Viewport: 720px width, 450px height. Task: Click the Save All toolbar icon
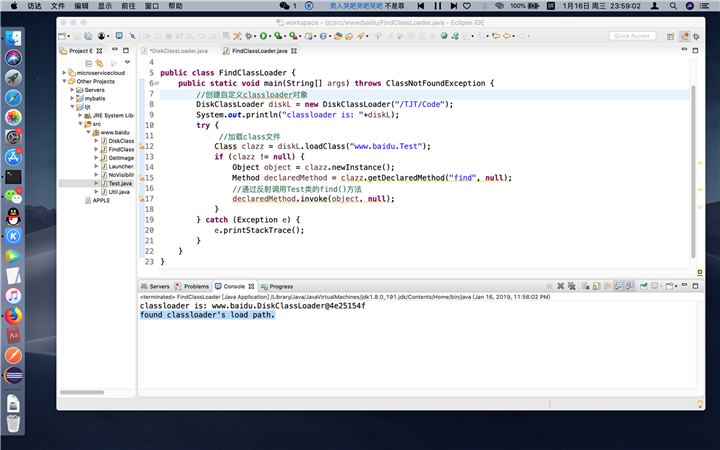point(88,36)
